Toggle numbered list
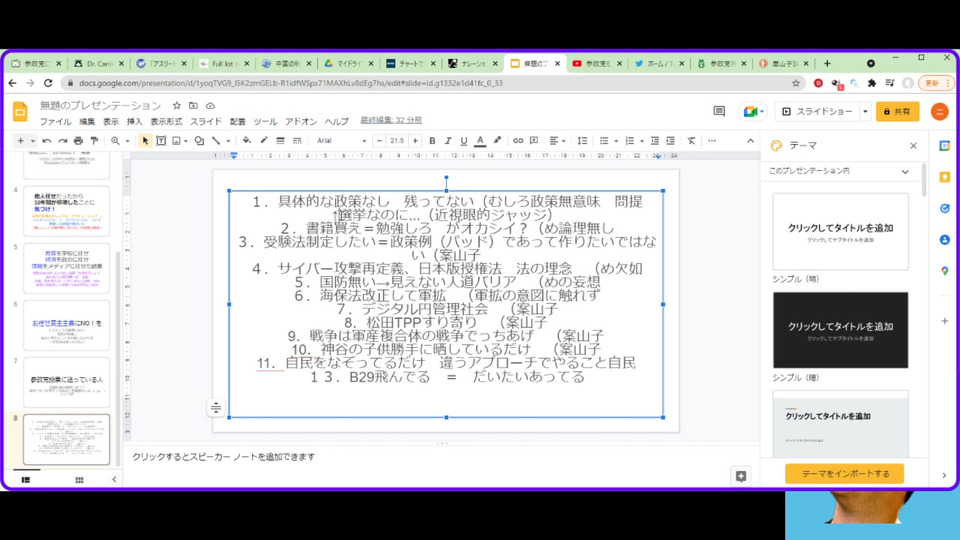 click(x=629, y=141)
